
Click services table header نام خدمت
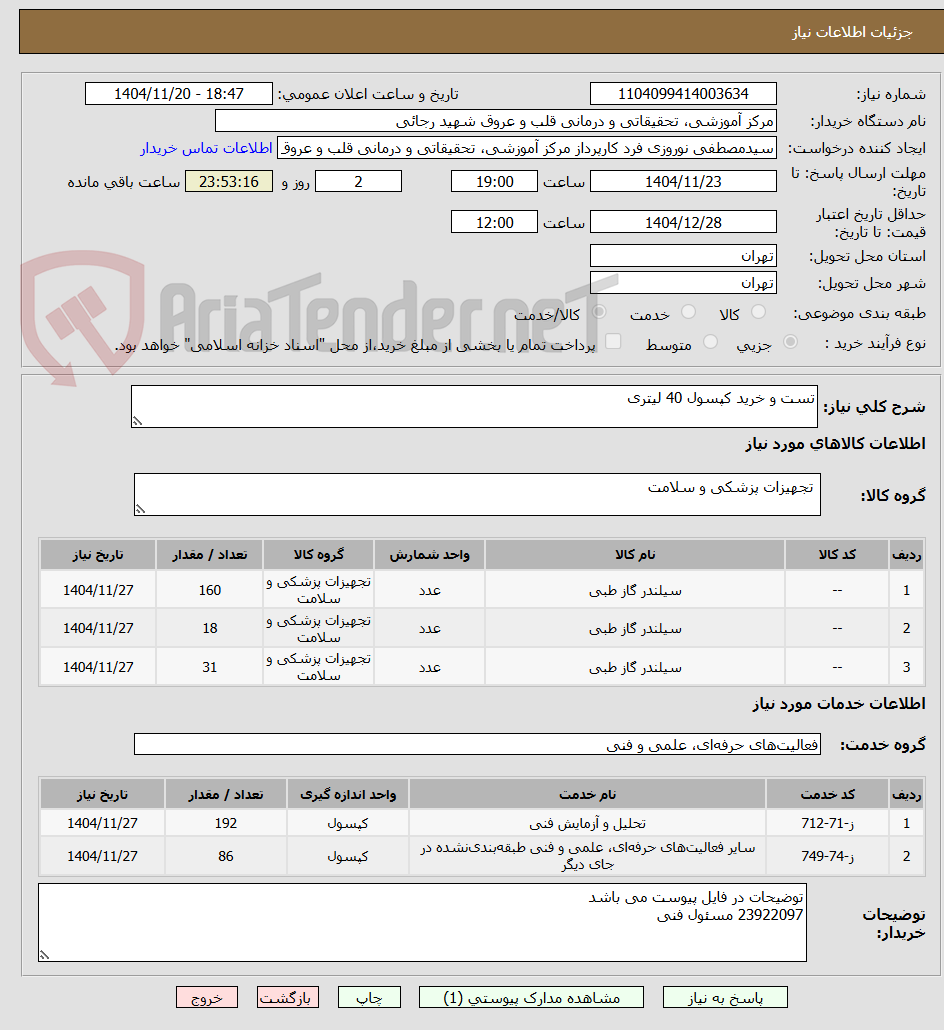(587, 794)
